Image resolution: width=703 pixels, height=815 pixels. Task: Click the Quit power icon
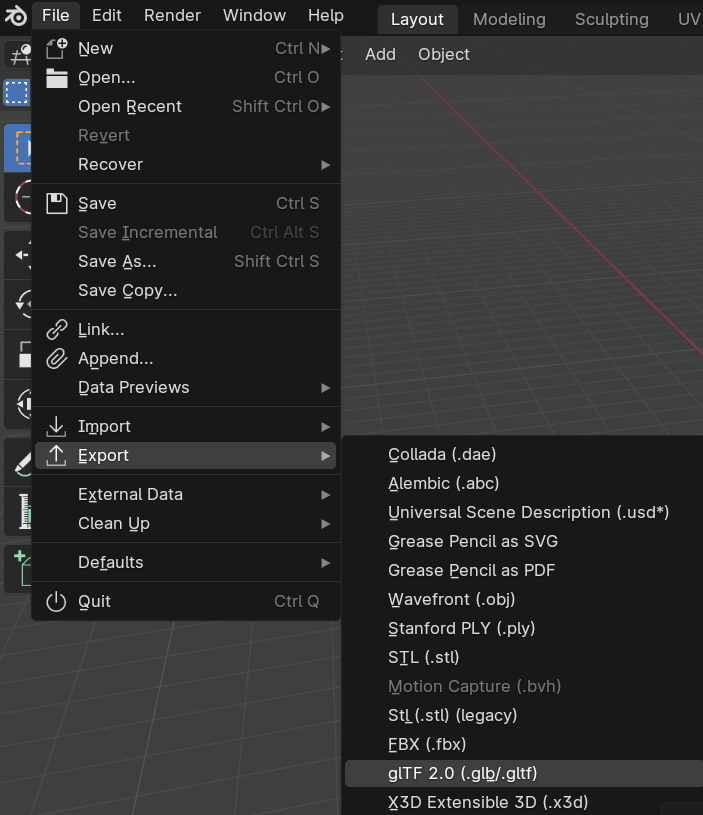(56, 602)
